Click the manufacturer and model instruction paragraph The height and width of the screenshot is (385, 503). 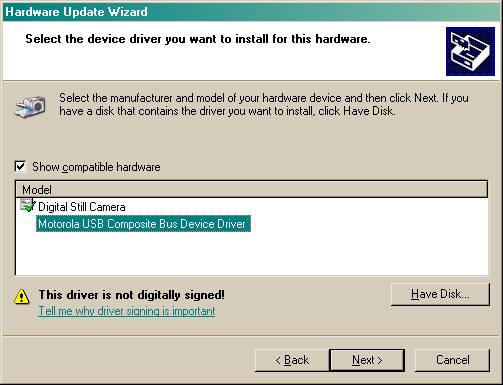264,104
